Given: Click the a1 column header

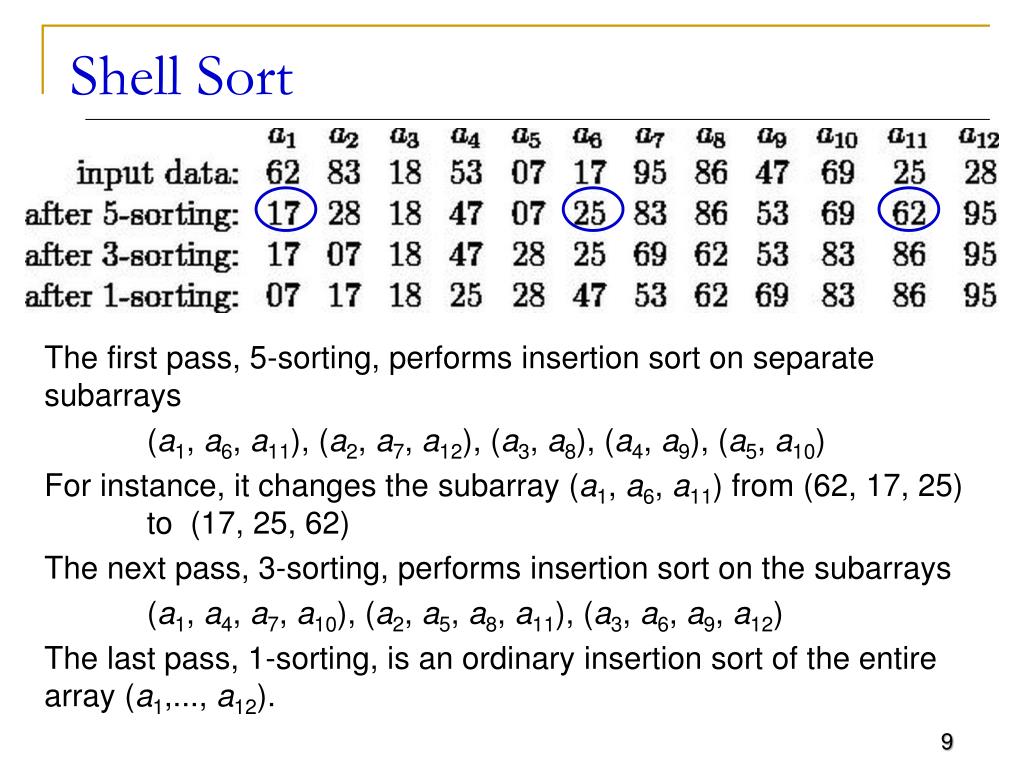Looking at the screenshot, I should [282, 136].
